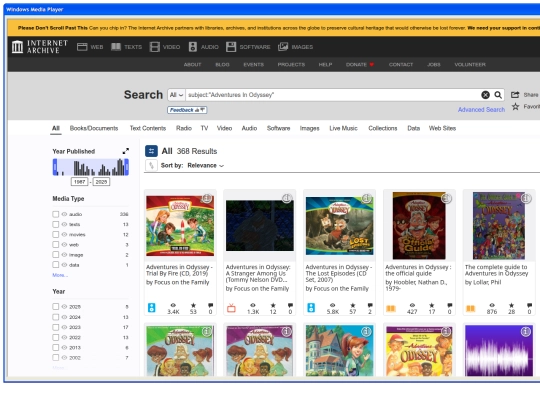Check the web media type checkbox
Image resolution: width=540 pixels, height=405 pixels.
click(56, 245)
